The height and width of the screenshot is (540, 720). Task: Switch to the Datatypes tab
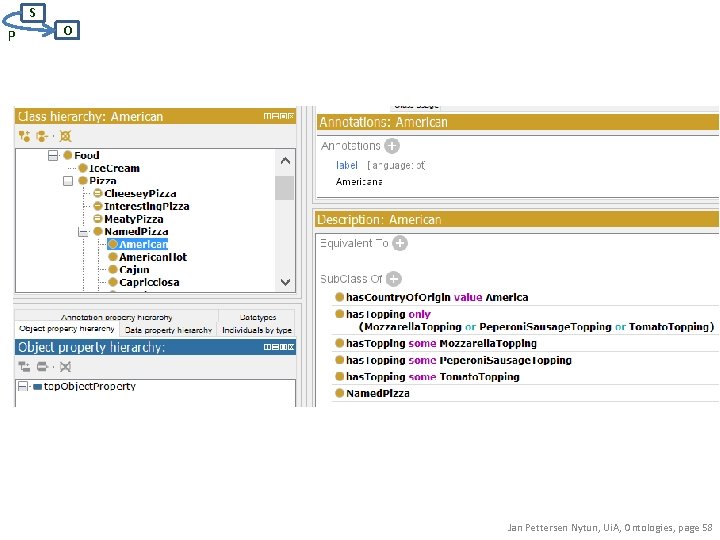coord(258,317)
